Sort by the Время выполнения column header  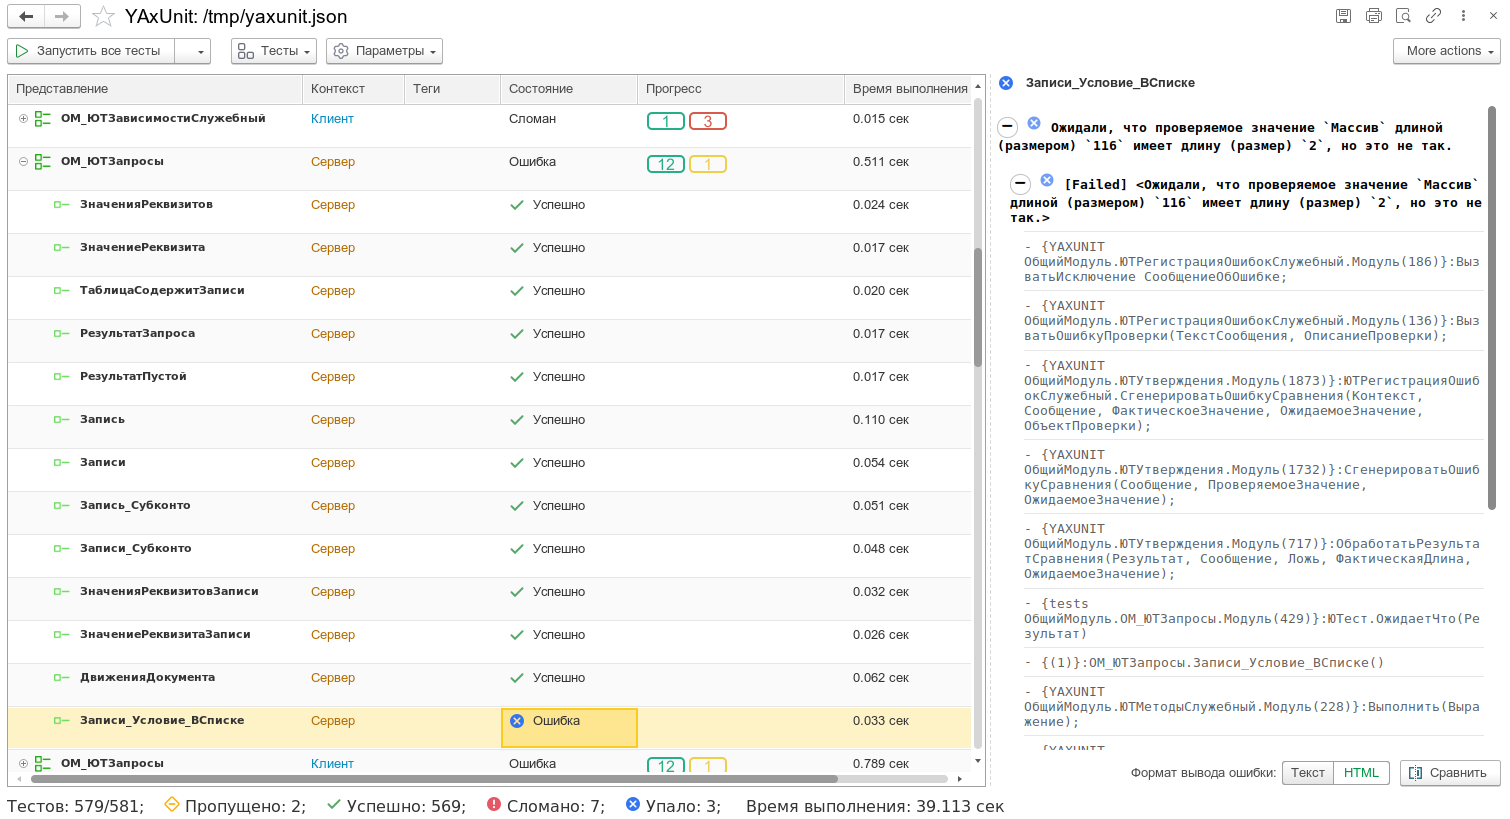pyautogui.click(x=908, y=89)
